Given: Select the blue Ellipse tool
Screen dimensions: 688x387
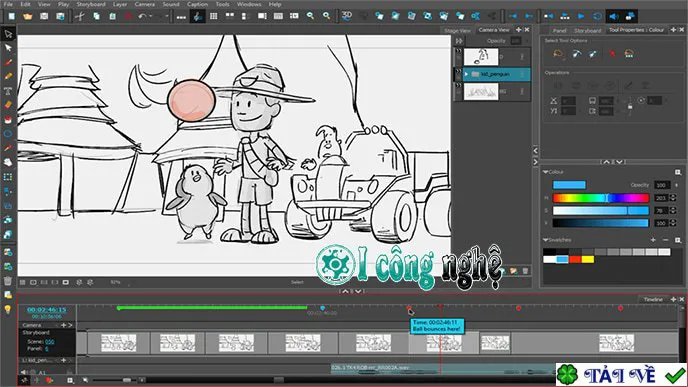Looking at the screenshot, I should pos(8,133).
